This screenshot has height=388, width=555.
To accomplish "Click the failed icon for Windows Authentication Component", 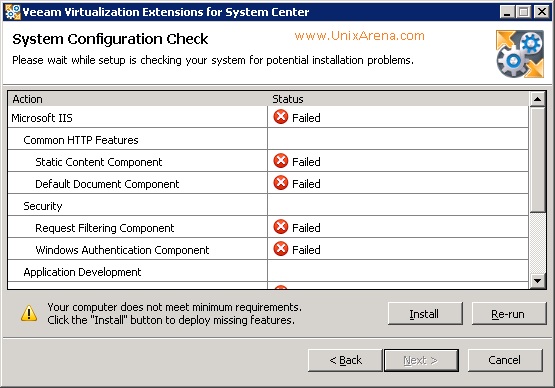I will [281, 249].
